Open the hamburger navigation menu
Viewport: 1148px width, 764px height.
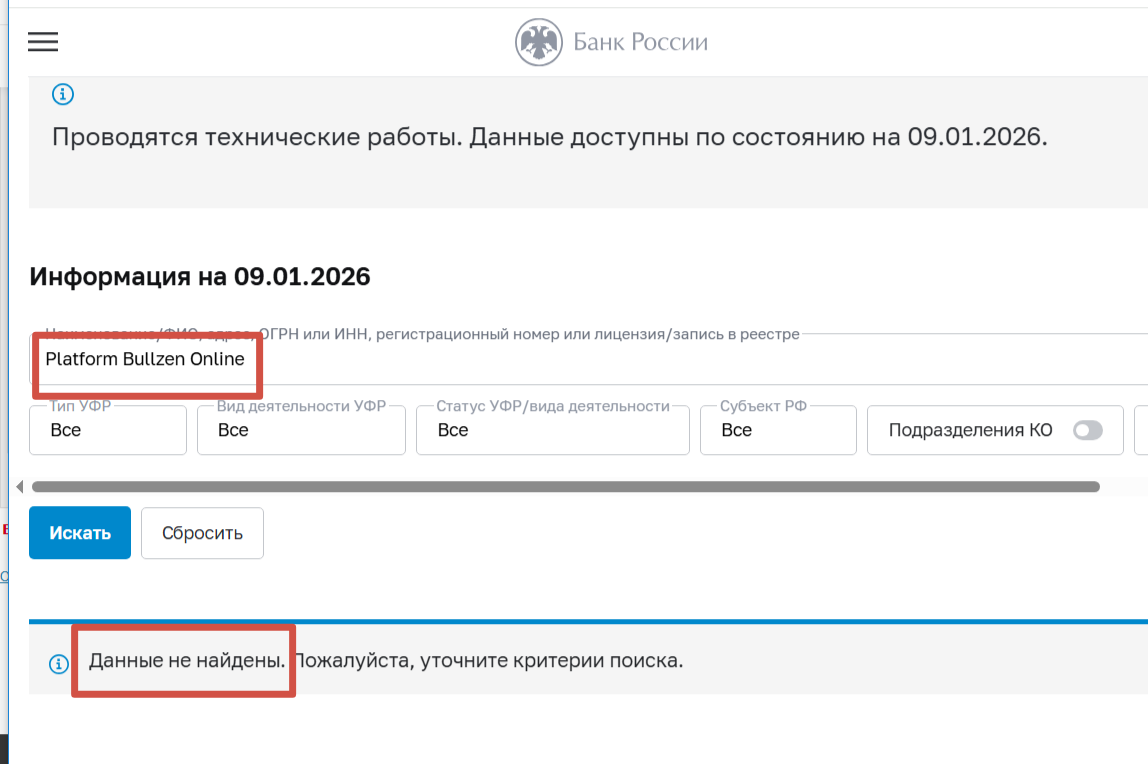click(43, 42)
